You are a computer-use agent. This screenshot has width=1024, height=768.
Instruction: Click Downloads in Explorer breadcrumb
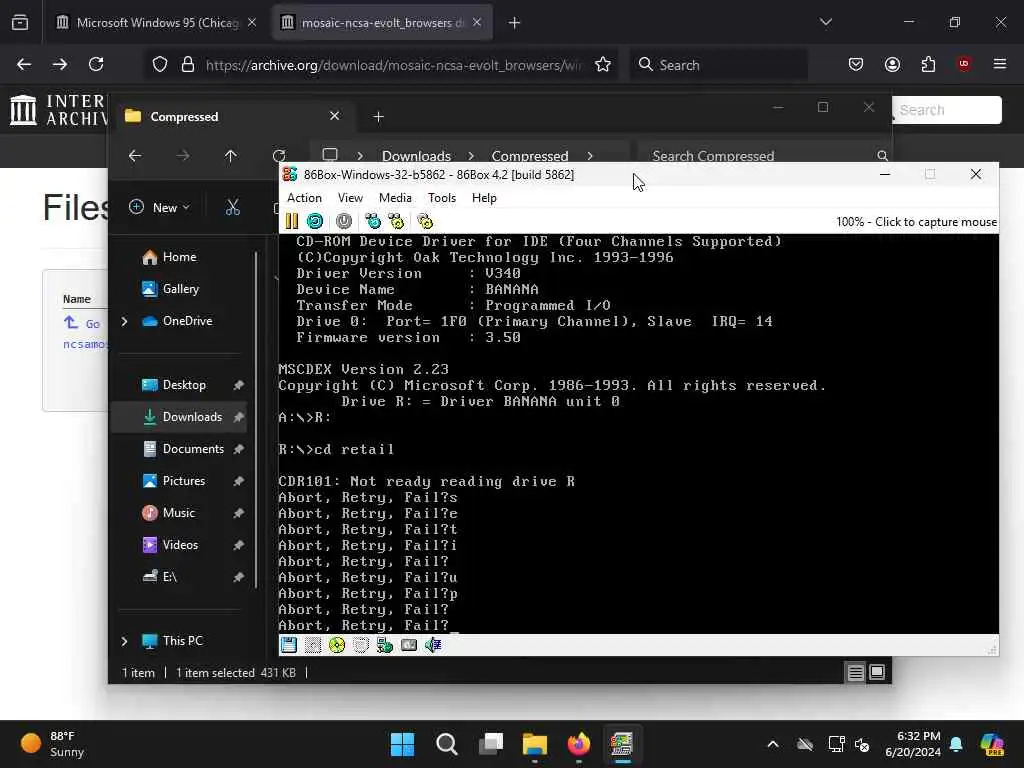416,157
